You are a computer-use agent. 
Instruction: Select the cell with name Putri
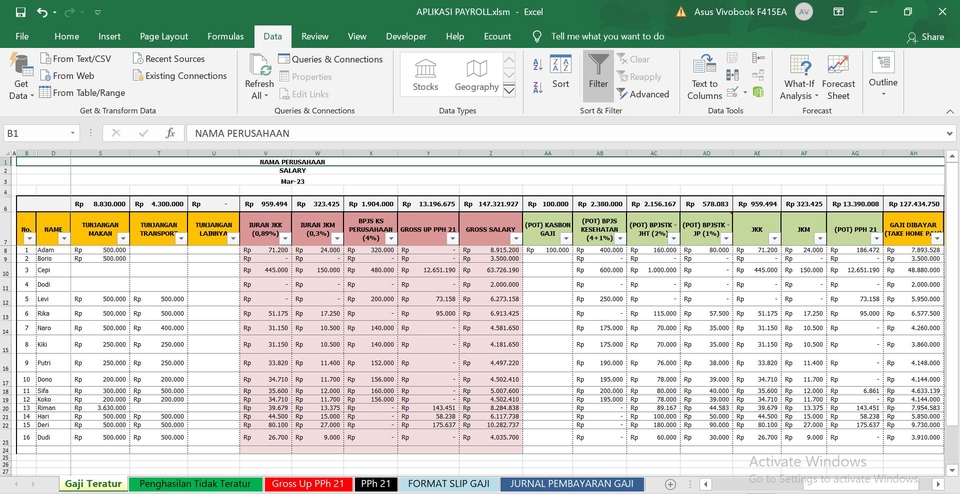53,362
